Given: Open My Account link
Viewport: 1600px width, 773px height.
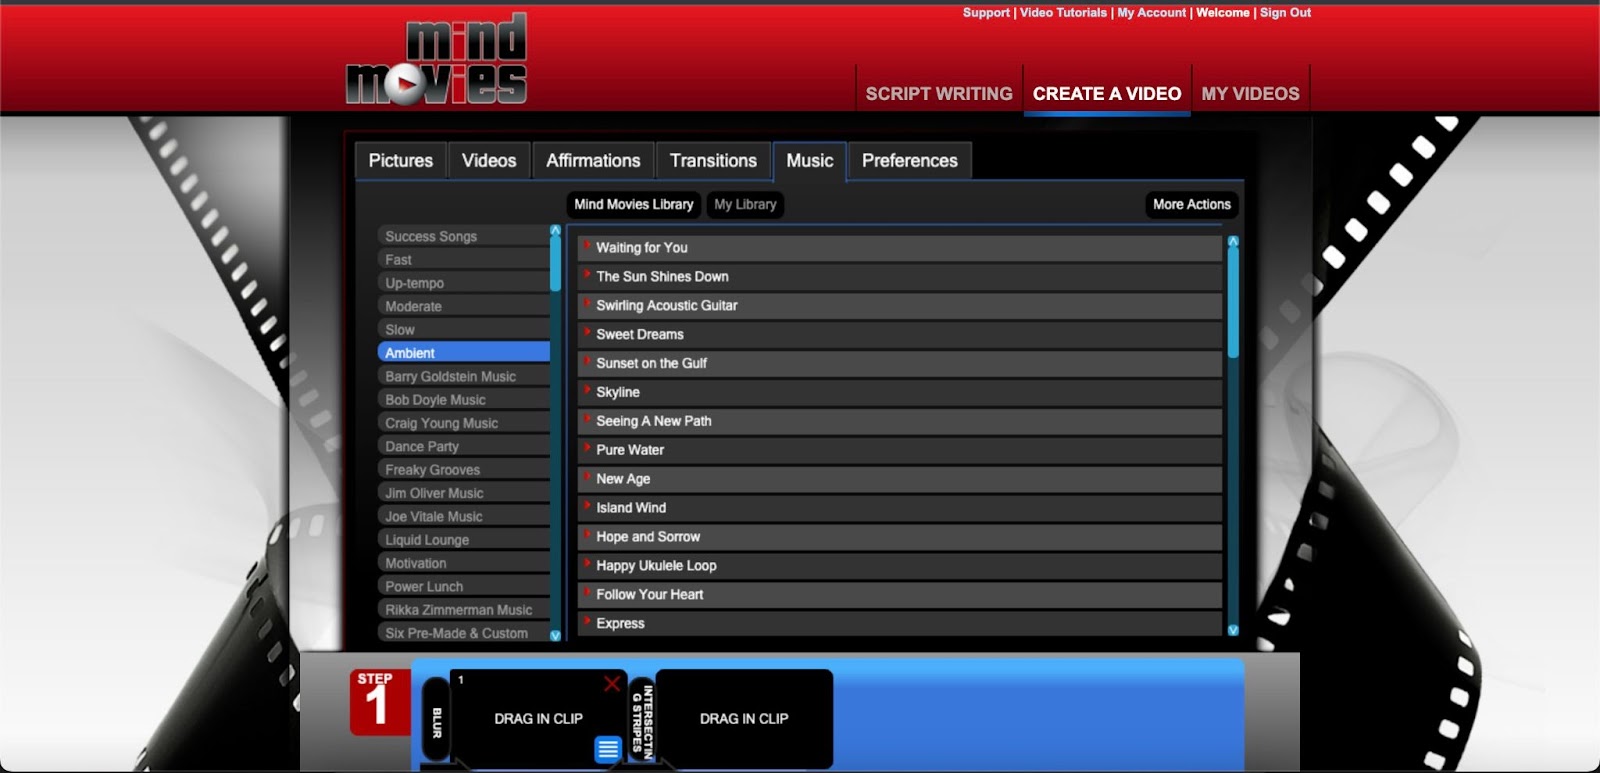Looking at the screenshot, I should (1151, 13).
